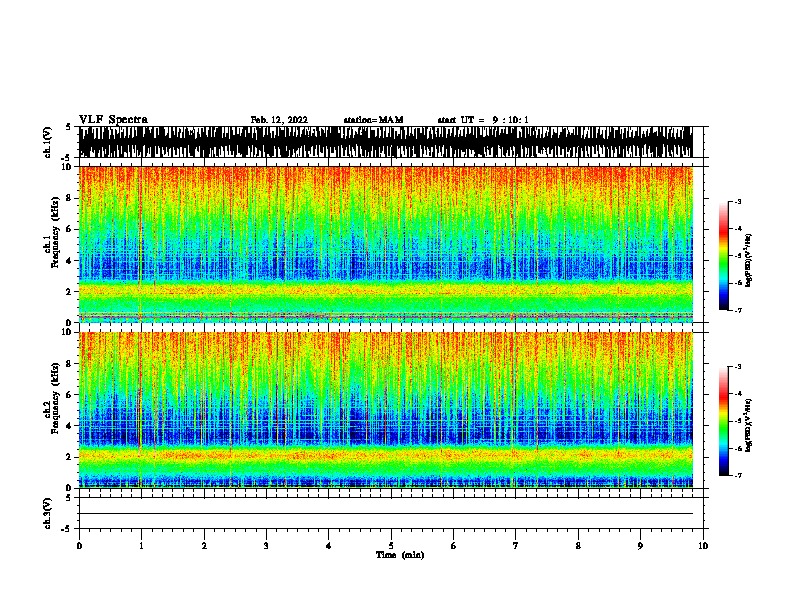
Task: Click the "-3" value atop ch.1 color bar
Action: point(738,202)
